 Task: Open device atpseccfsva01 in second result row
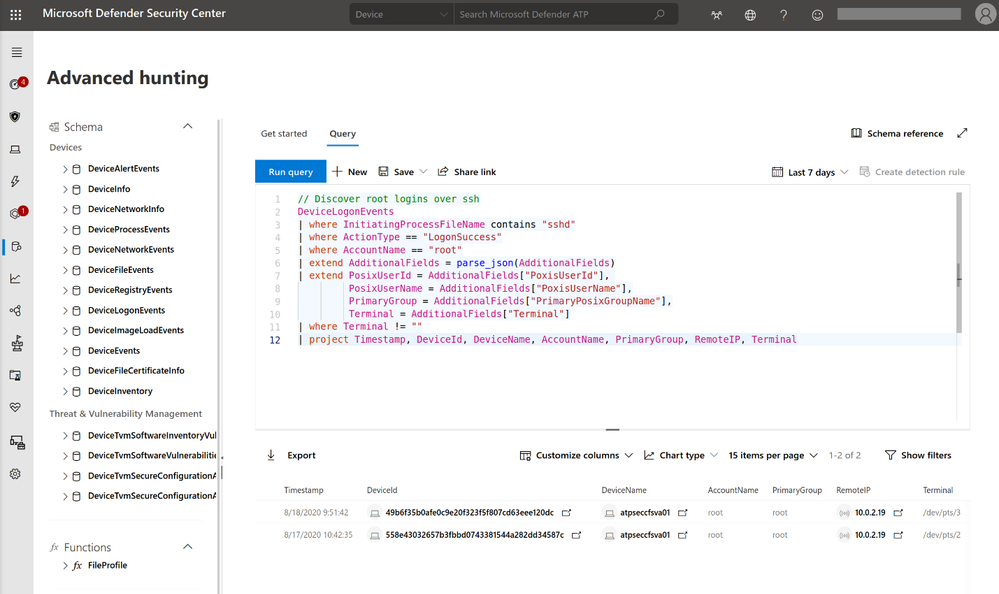point(645,535)
